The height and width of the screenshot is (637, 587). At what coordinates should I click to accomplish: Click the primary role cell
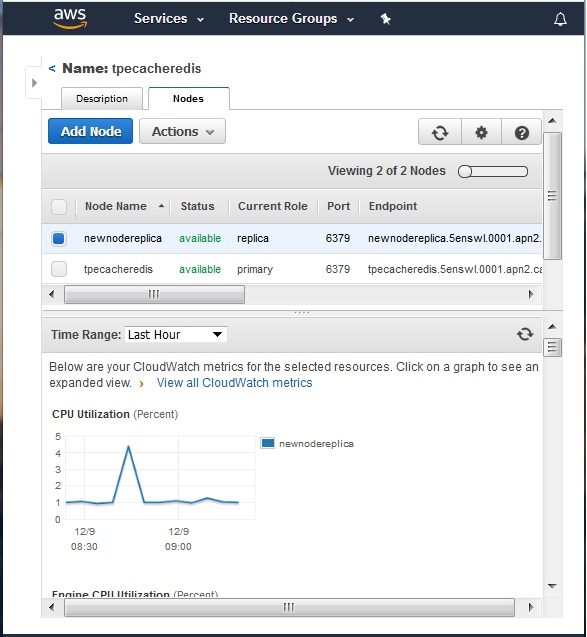[x=255, y=269]
